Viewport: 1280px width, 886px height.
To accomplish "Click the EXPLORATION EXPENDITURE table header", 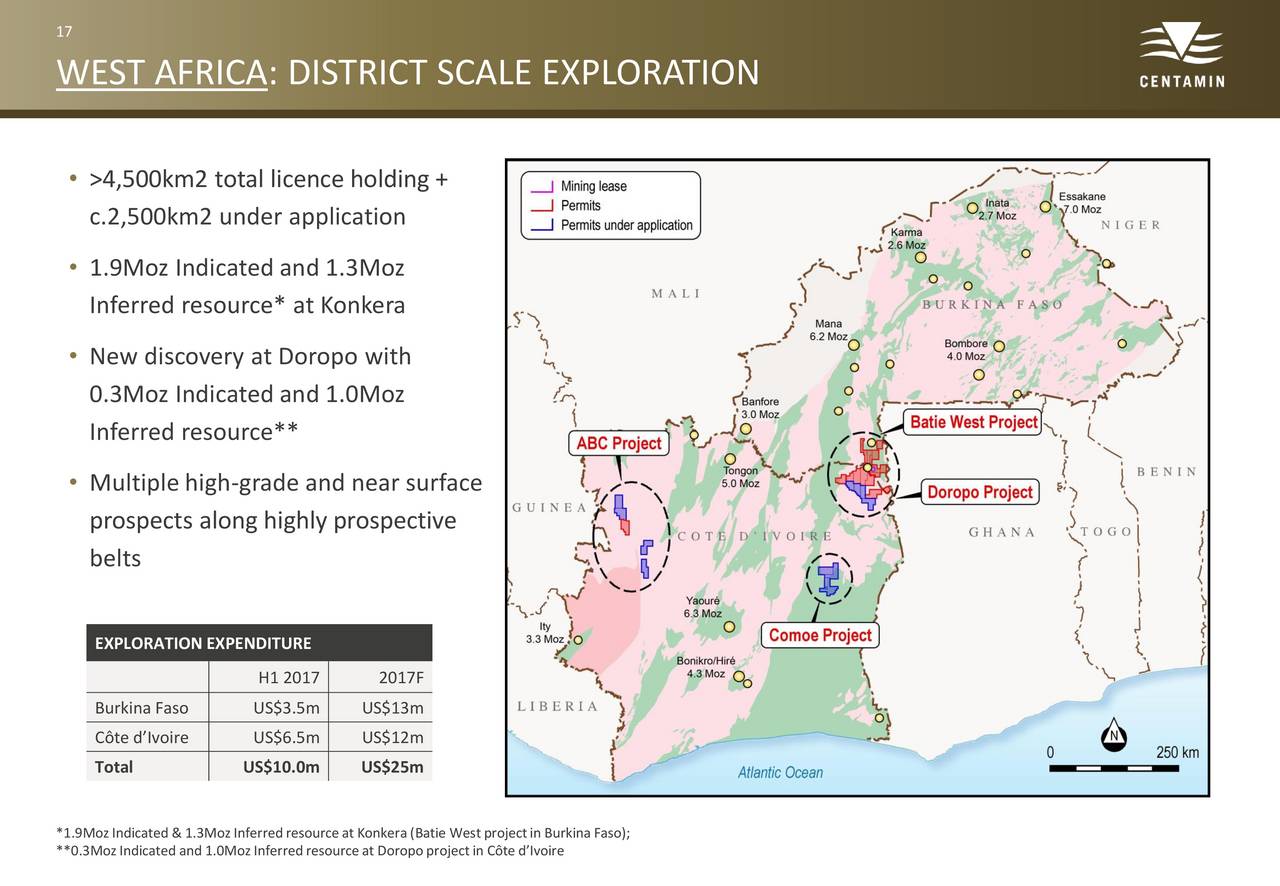I will tap(260, 643).
